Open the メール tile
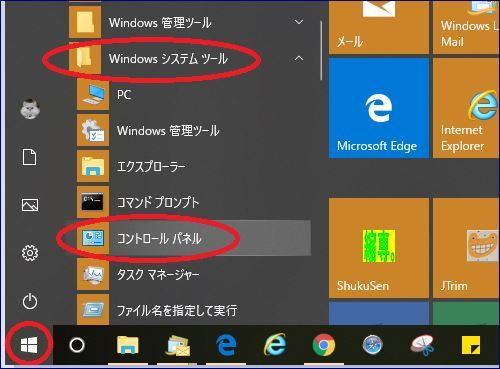The height and width of the screenshot is (369, 500). point(379,27)
